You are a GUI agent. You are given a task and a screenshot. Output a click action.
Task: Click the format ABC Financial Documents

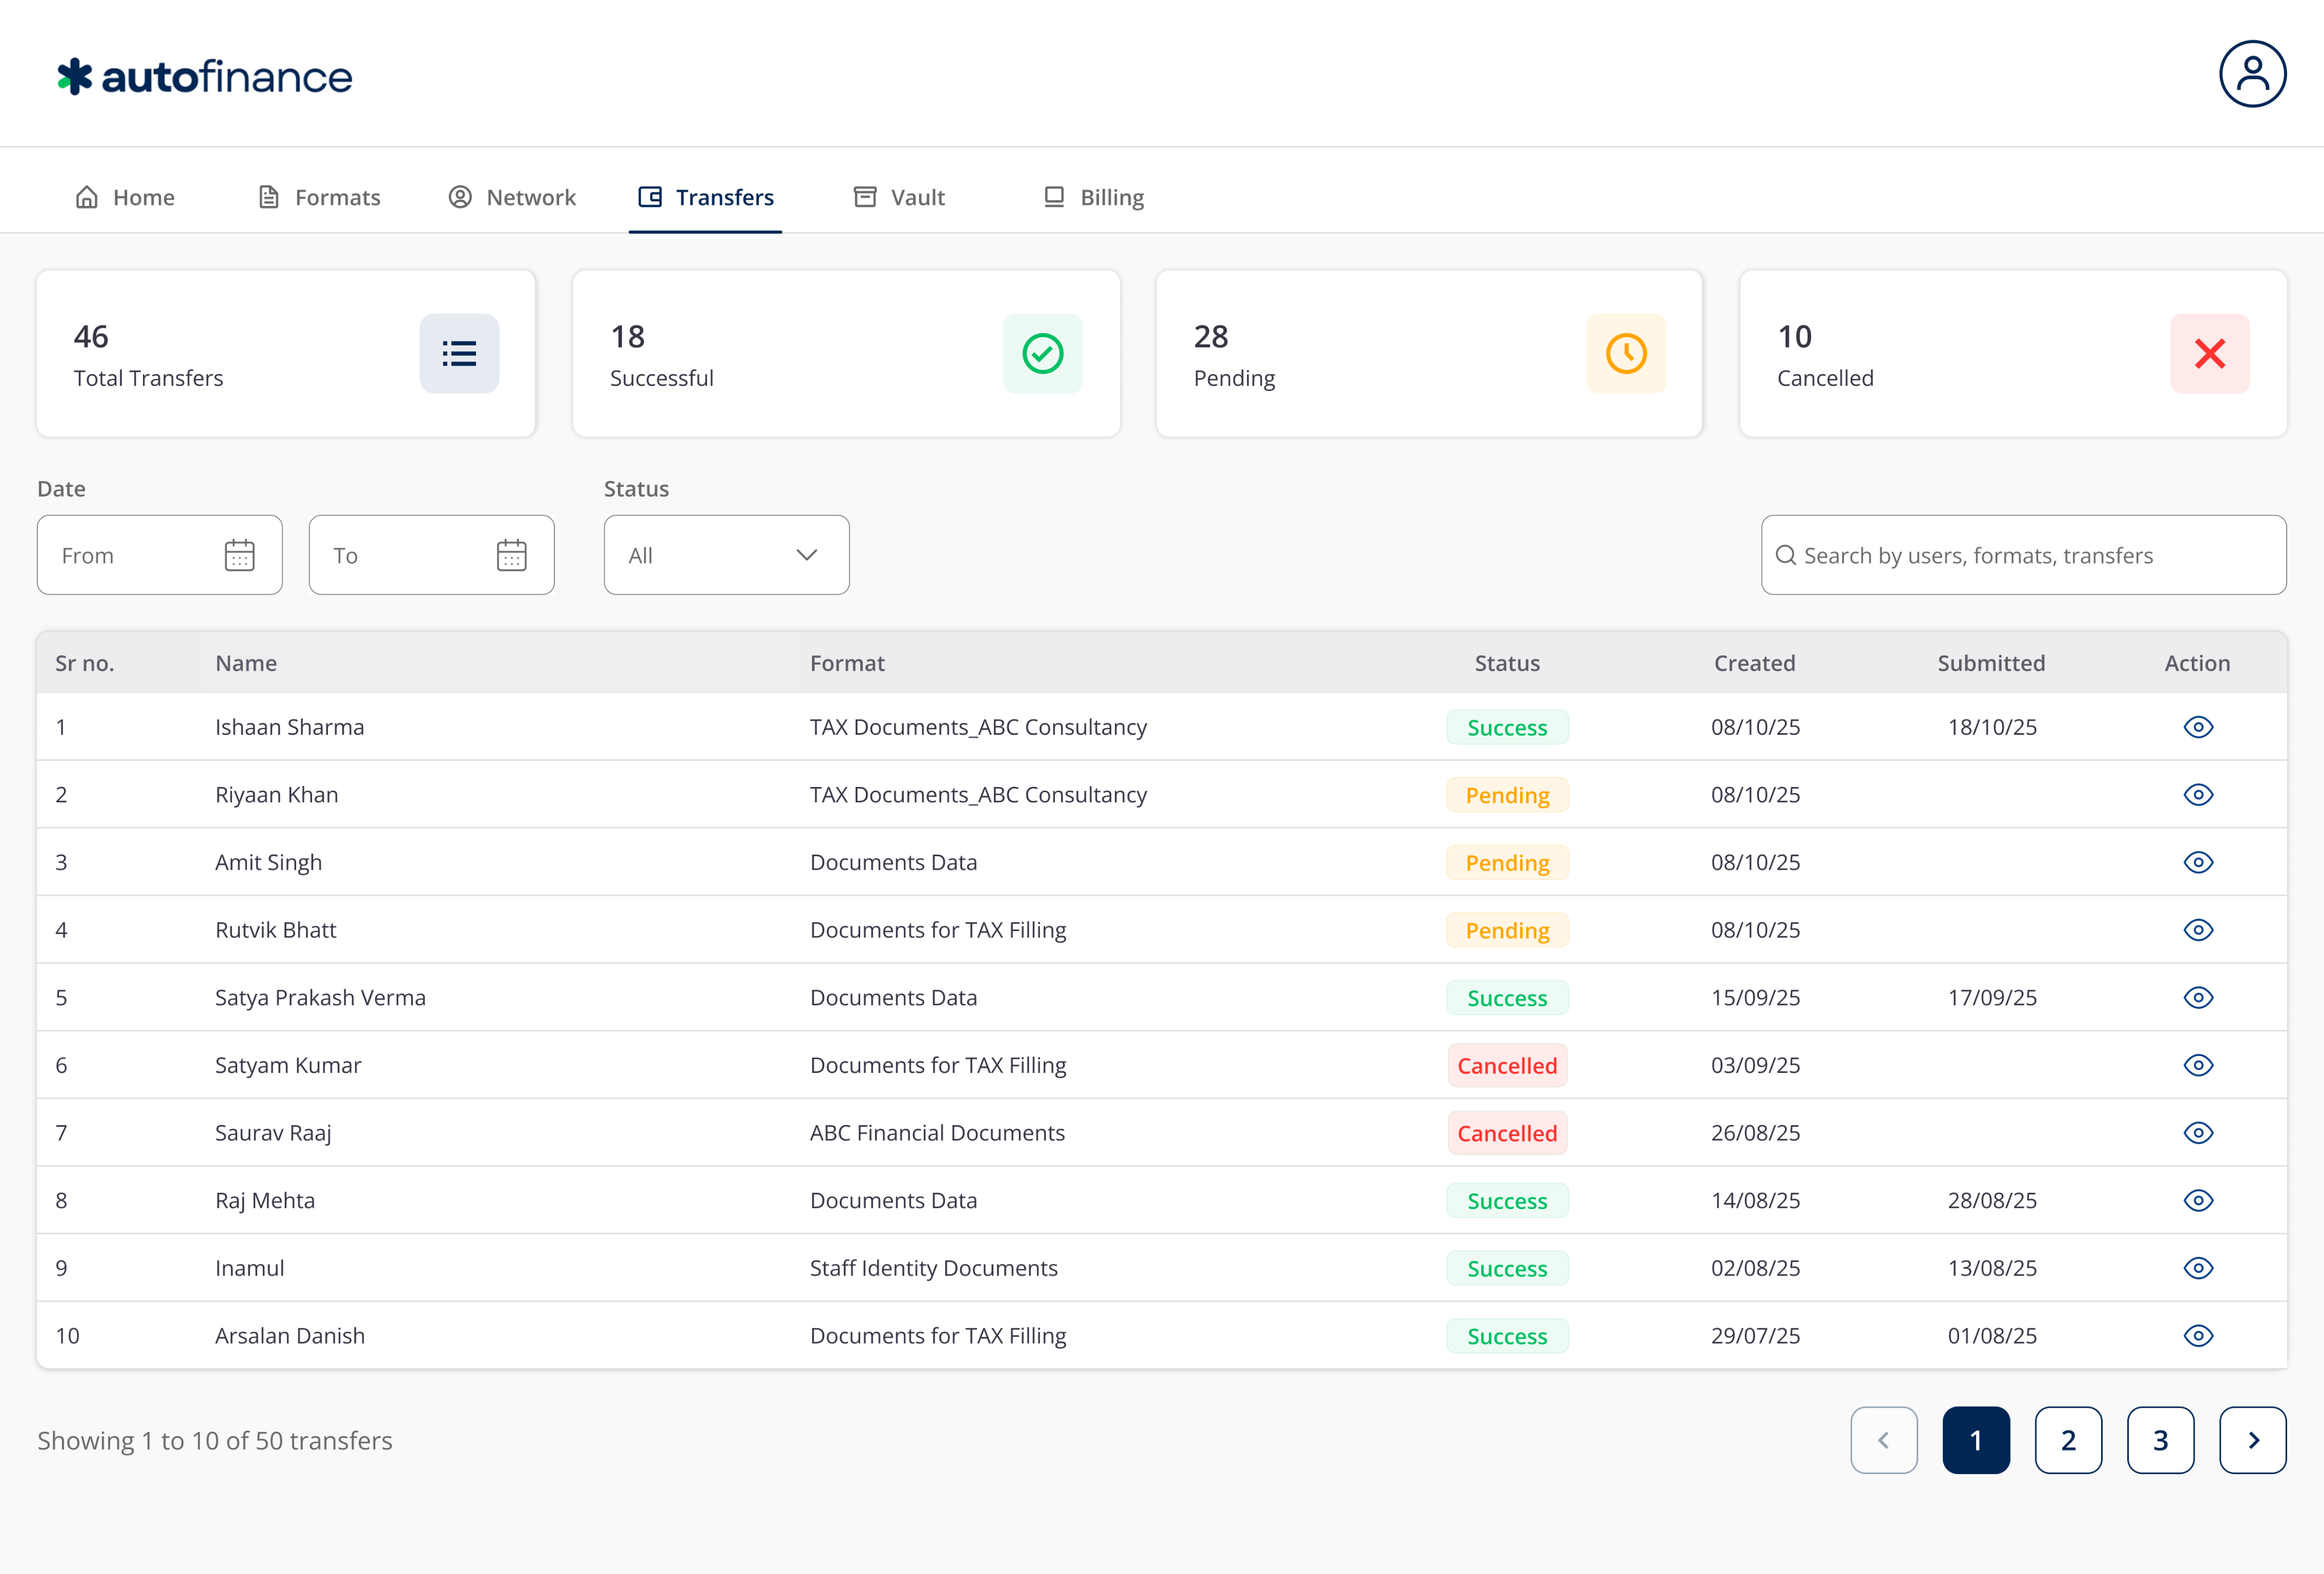[x=937, y=1133]
